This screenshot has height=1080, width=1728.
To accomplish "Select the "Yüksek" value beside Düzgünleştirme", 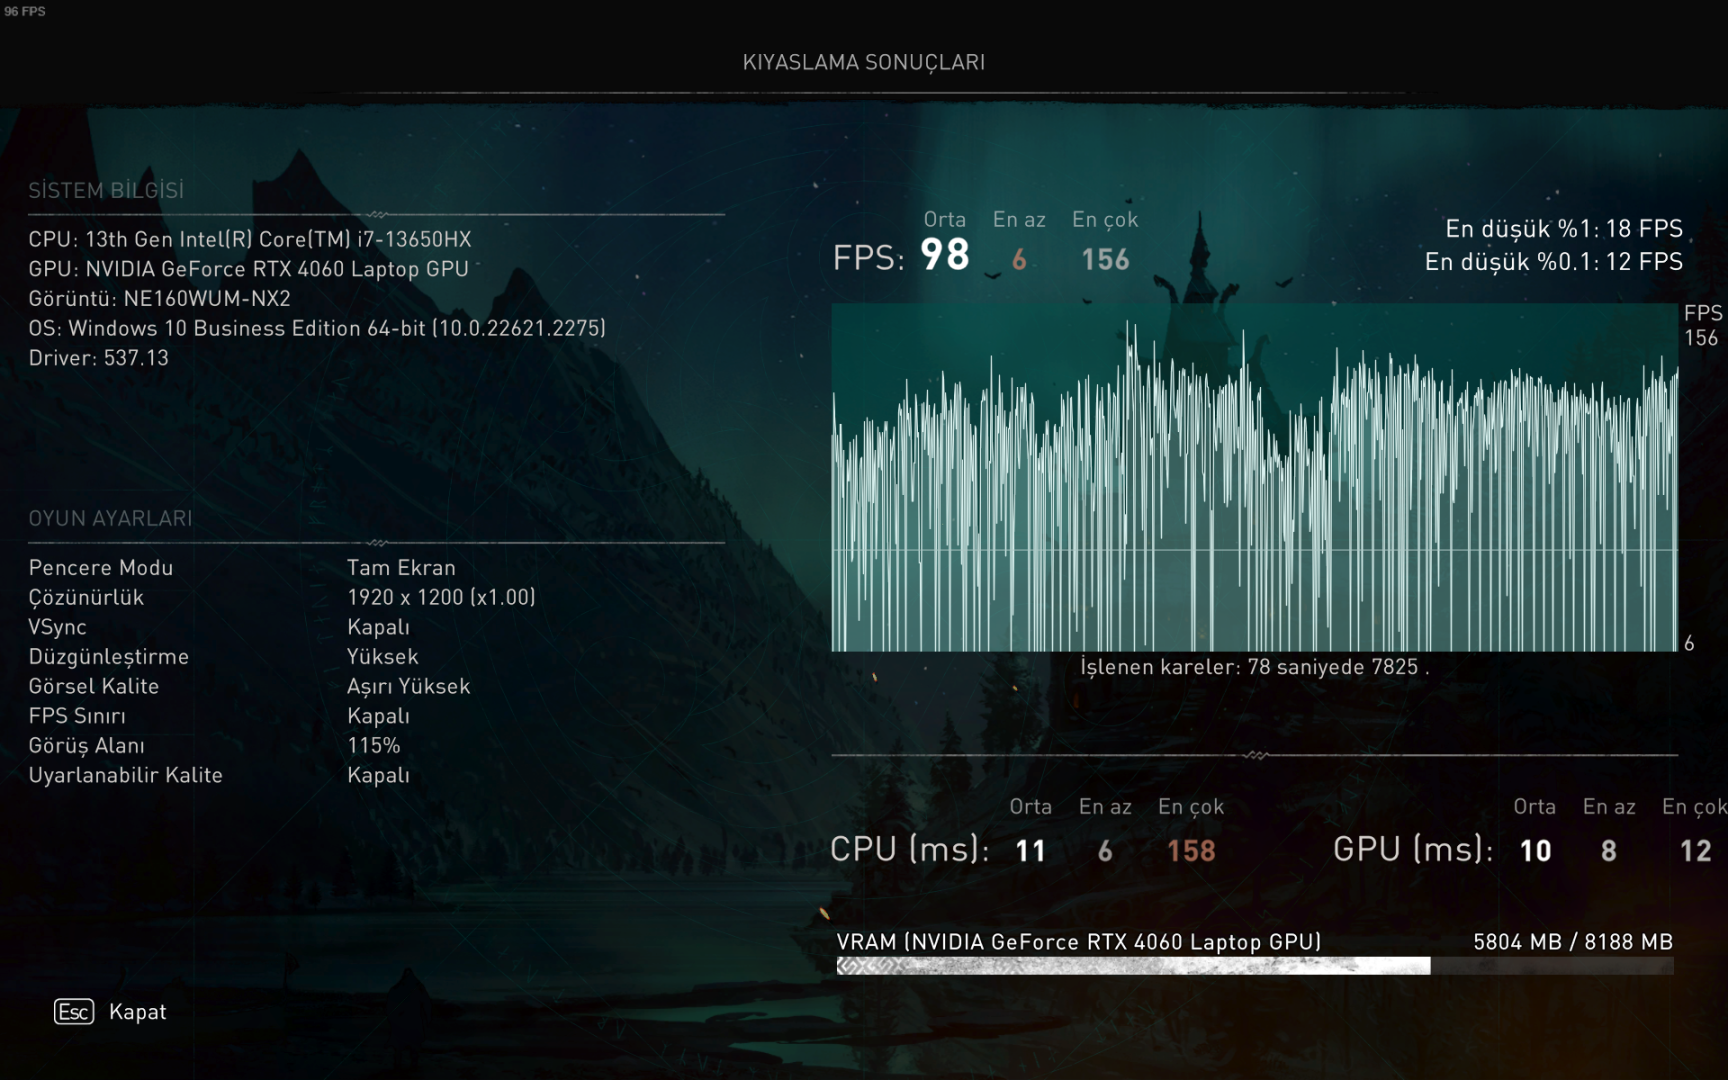I will 383,657.
